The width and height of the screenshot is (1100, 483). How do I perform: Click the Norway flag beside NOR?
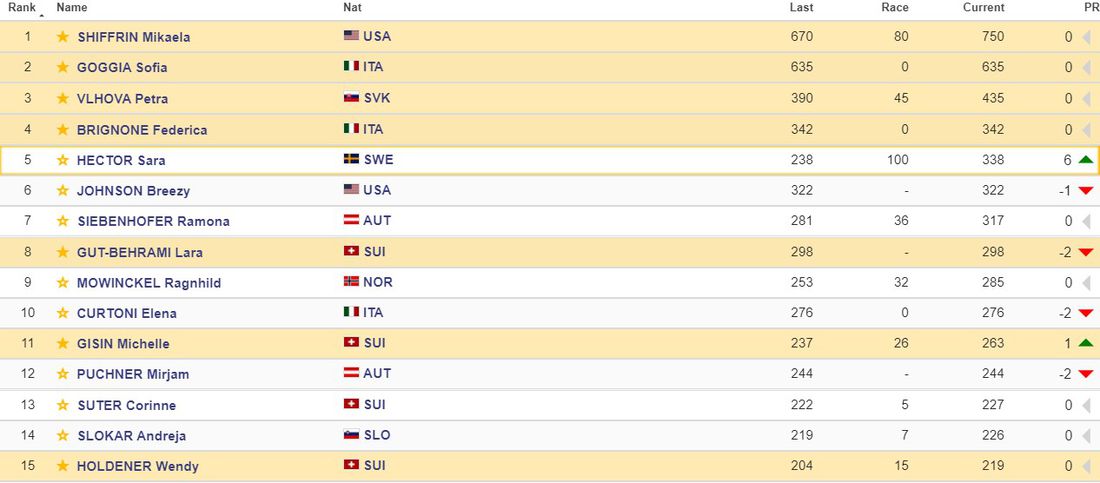click(351, 282)
